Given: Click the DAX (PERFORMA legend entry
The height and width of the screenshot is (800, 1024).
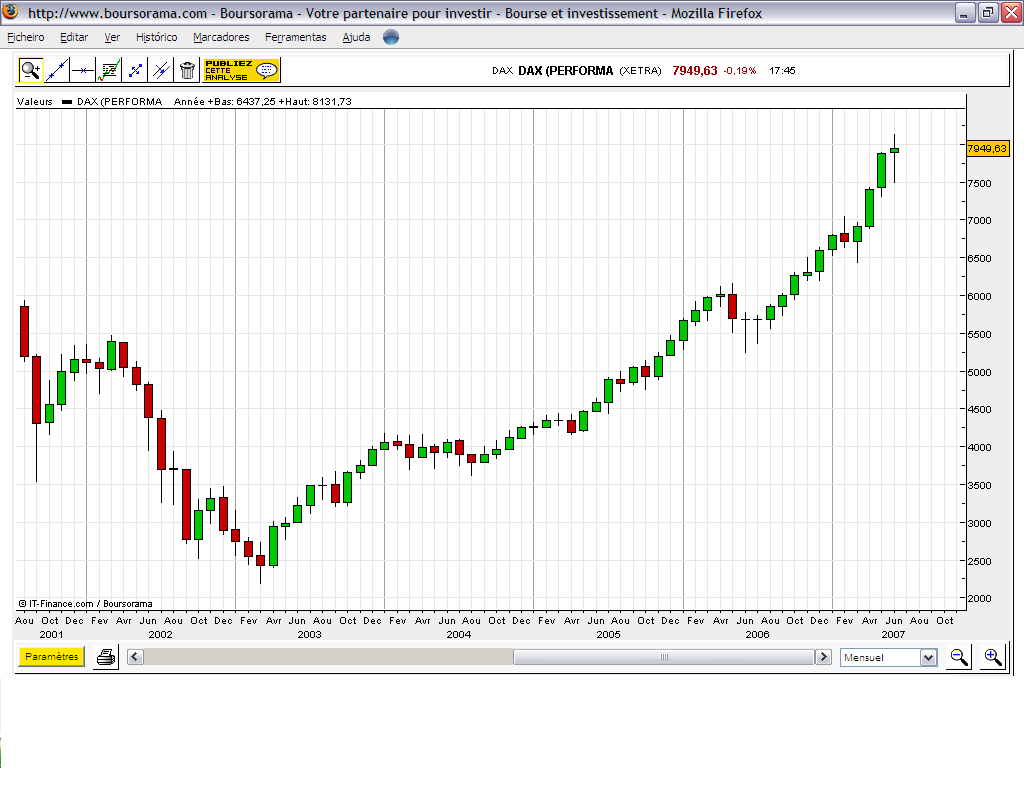Looking at the screenshot, I should point(120,101).
